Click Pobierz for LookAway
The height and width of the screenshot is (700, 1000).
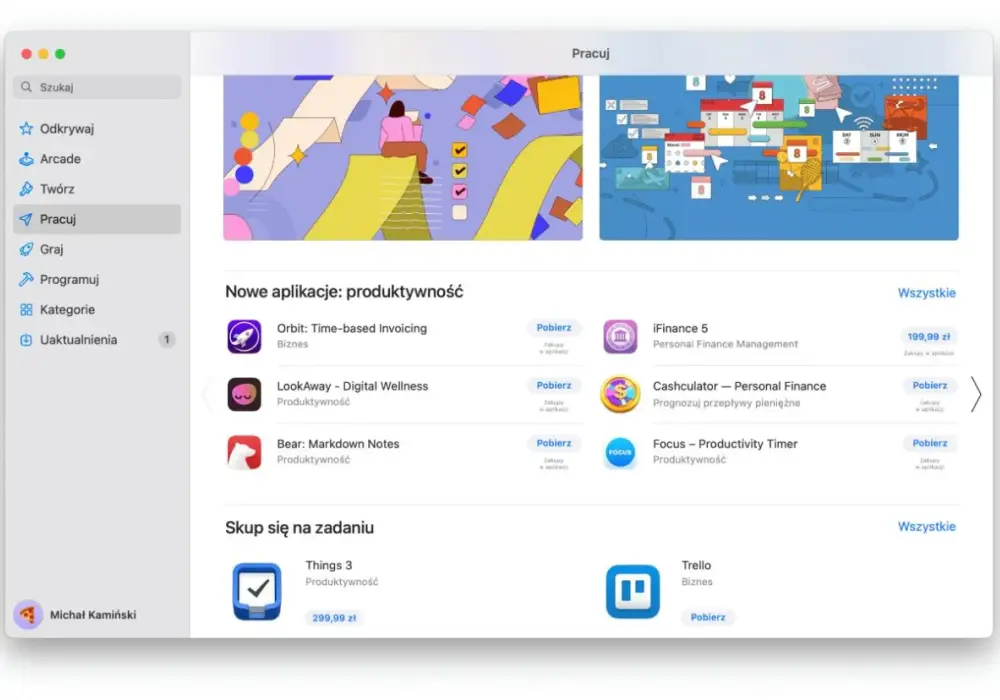554,386
